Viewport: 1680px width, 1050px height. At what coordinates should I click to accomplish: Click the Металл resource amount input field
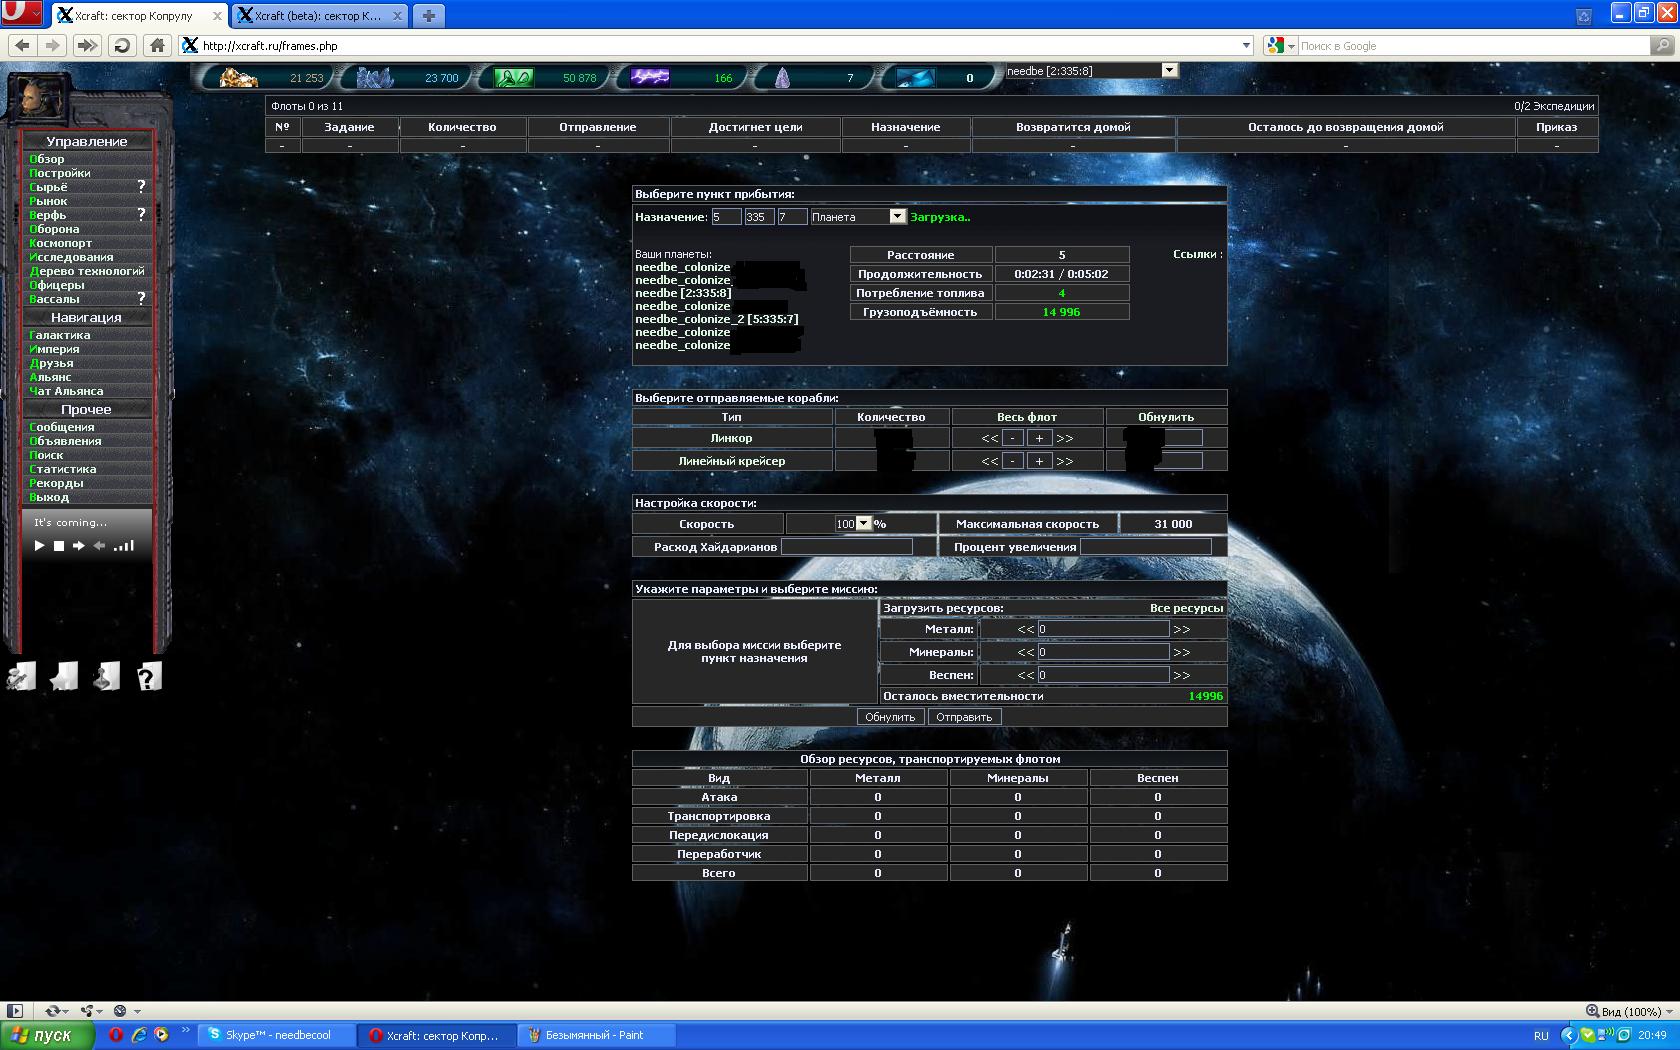click(1103, 629)
